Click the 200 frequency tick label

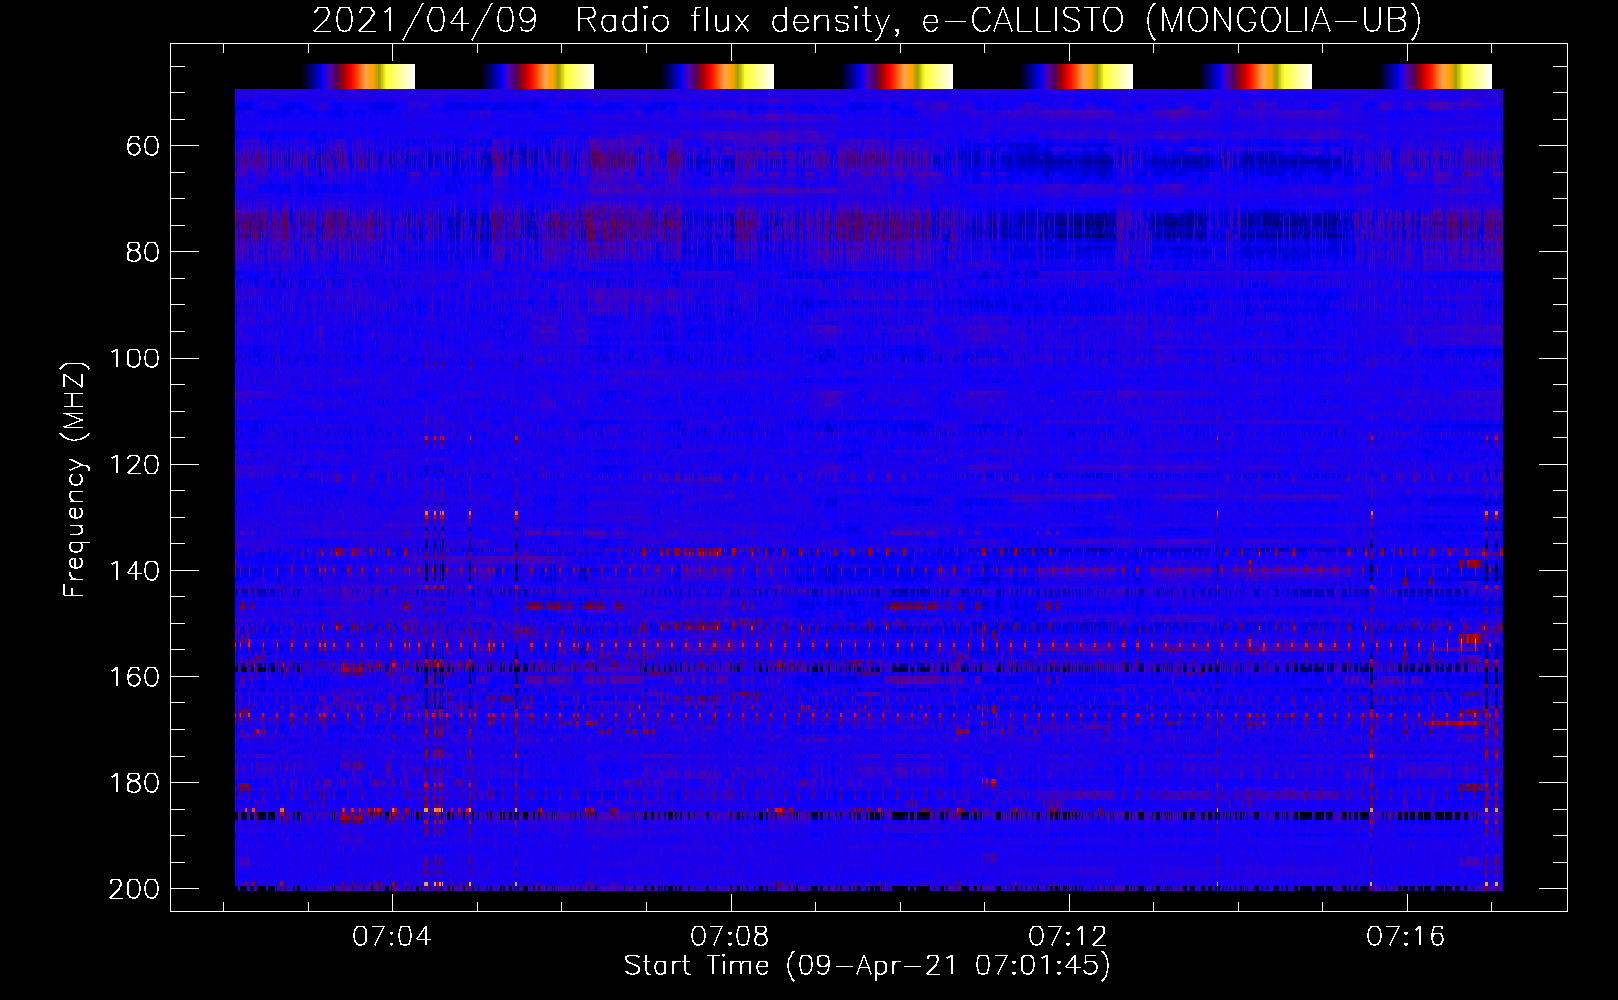(134, 889)
